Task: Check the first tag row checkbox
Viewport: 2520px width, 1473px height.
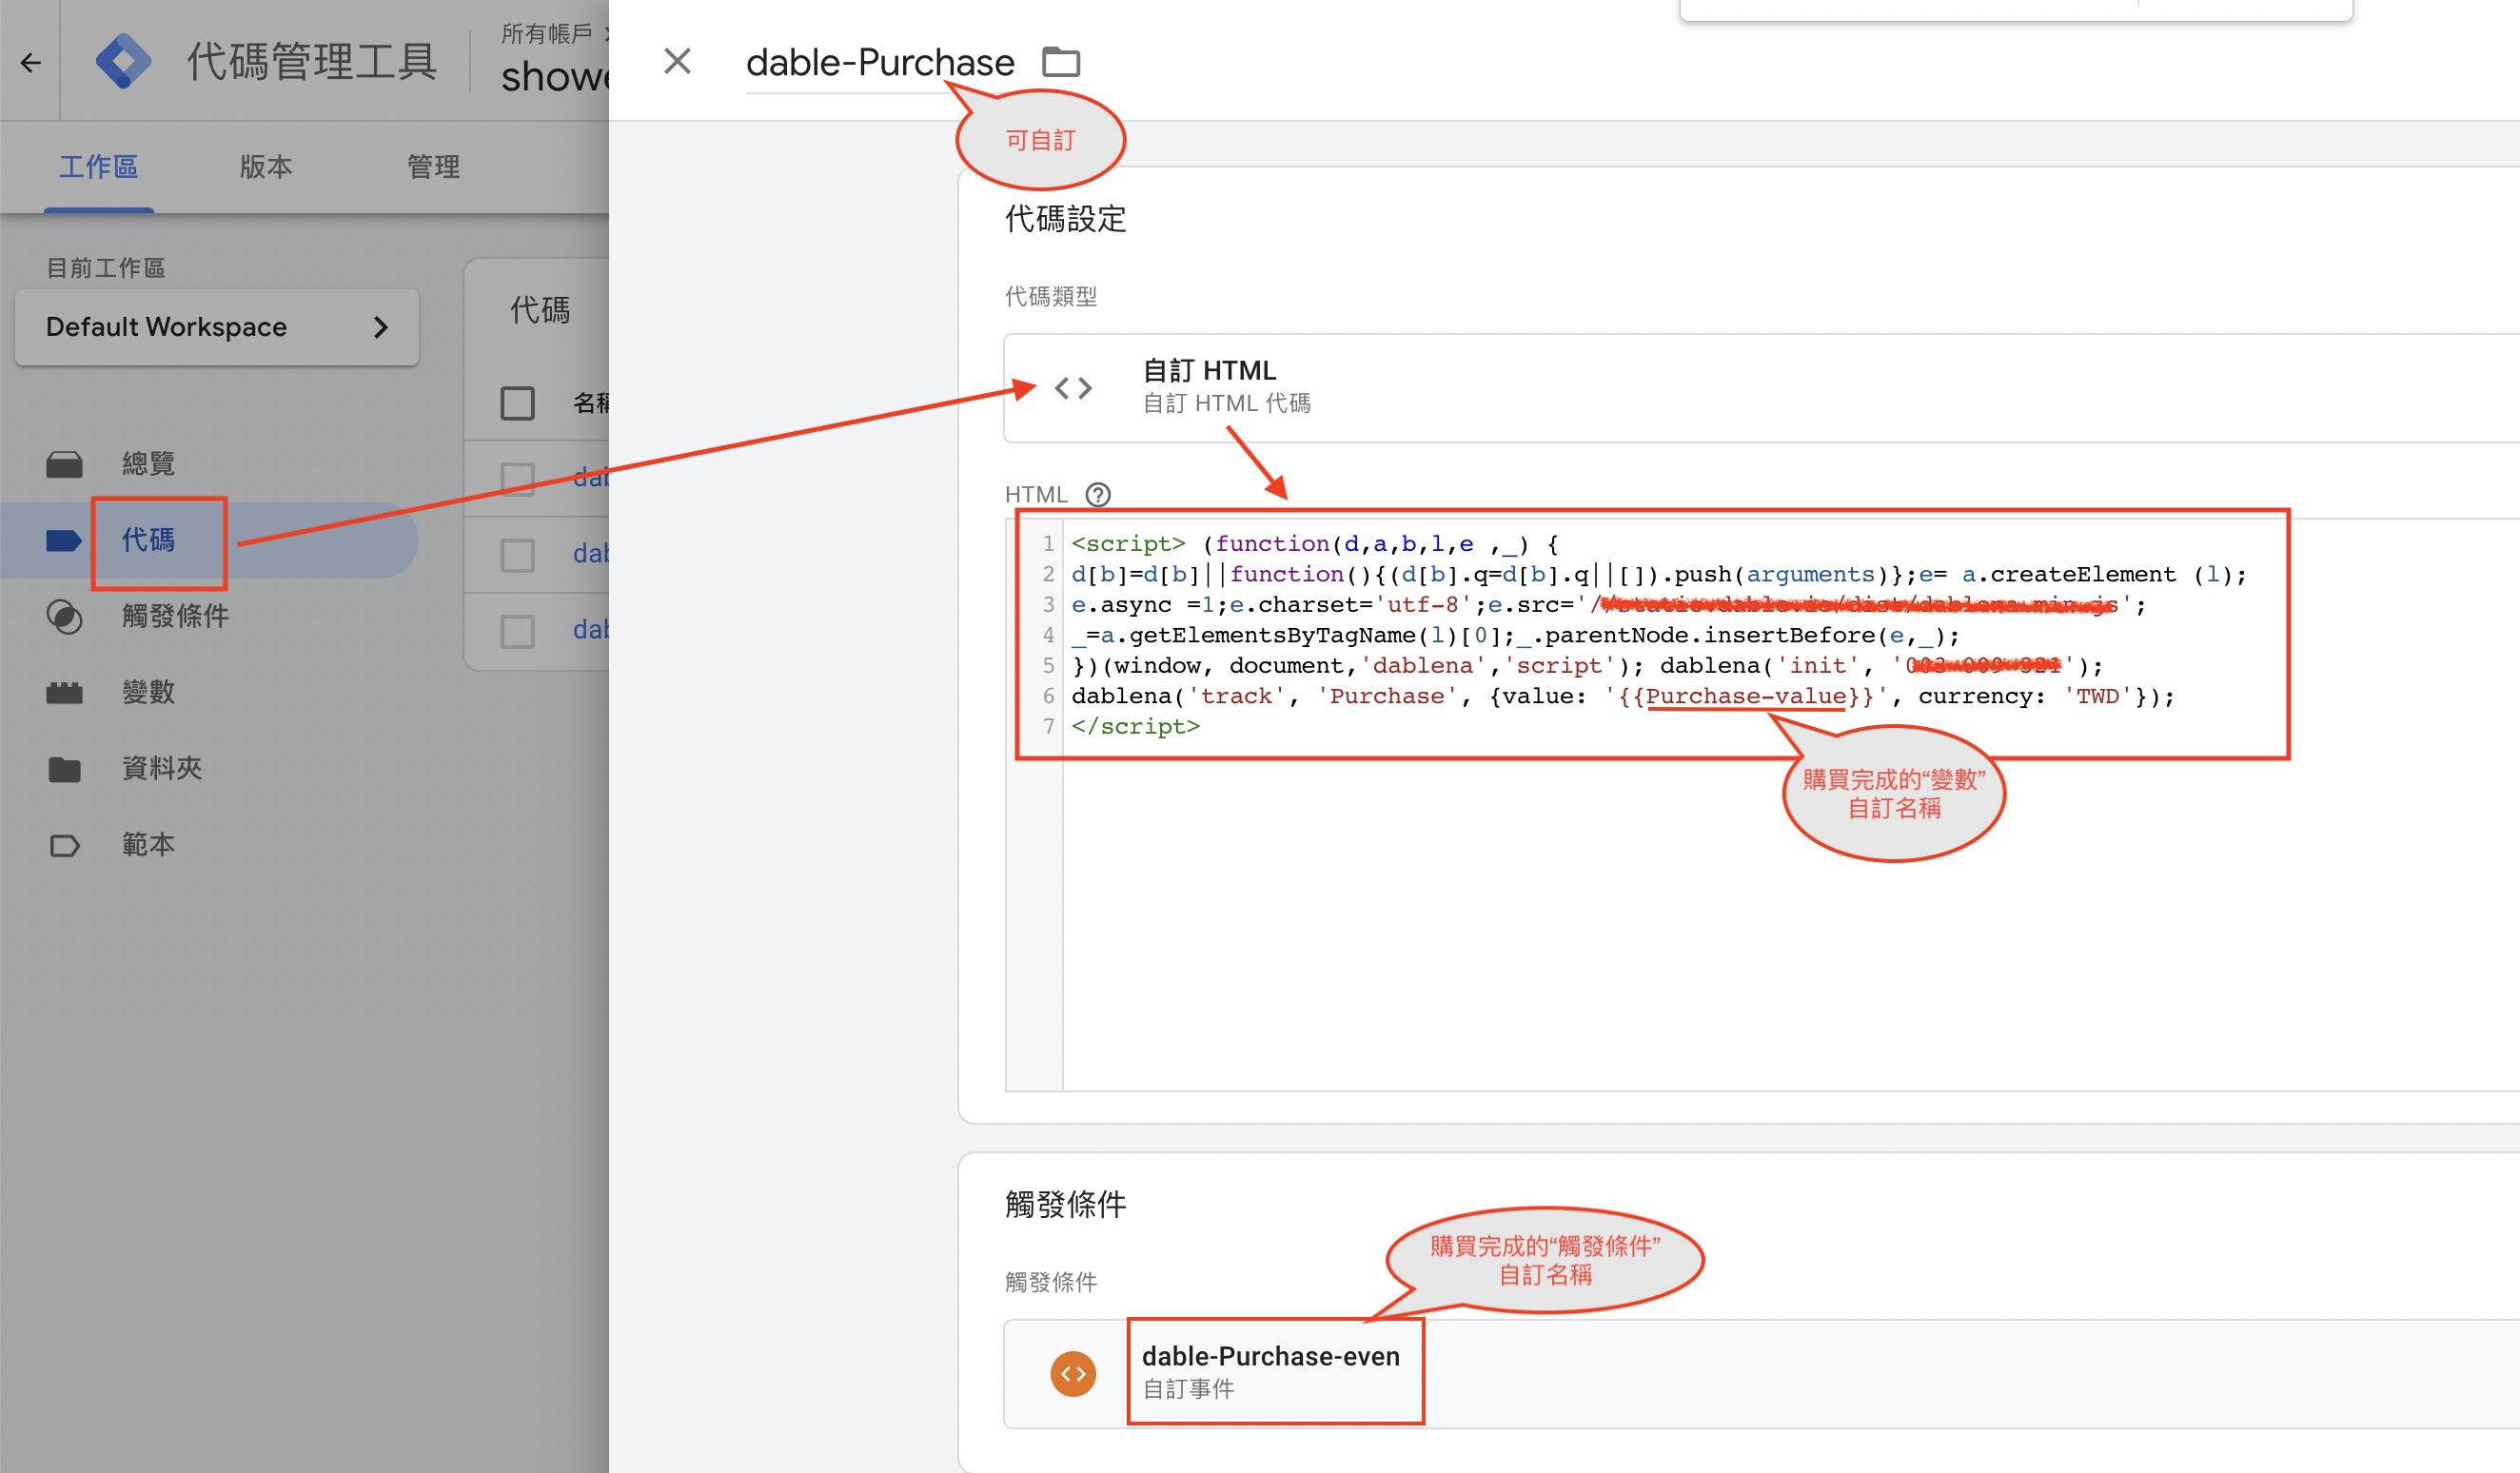Action: pos(517,478)
